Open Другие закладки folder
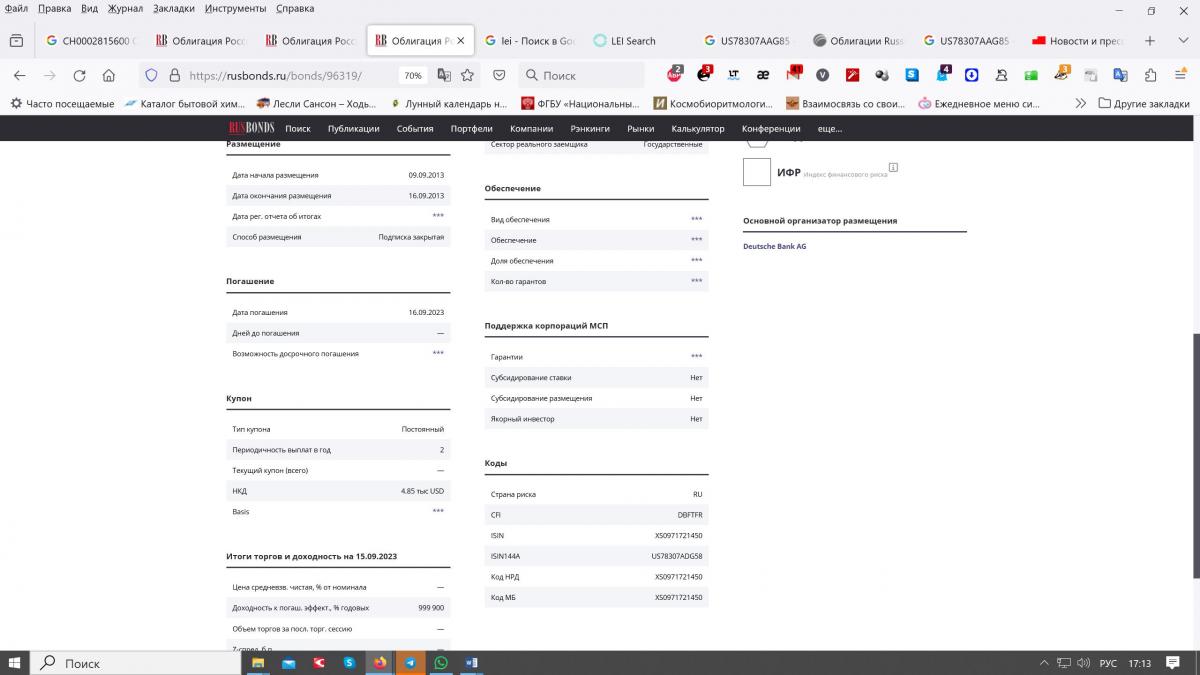 tap(1144, 103)
